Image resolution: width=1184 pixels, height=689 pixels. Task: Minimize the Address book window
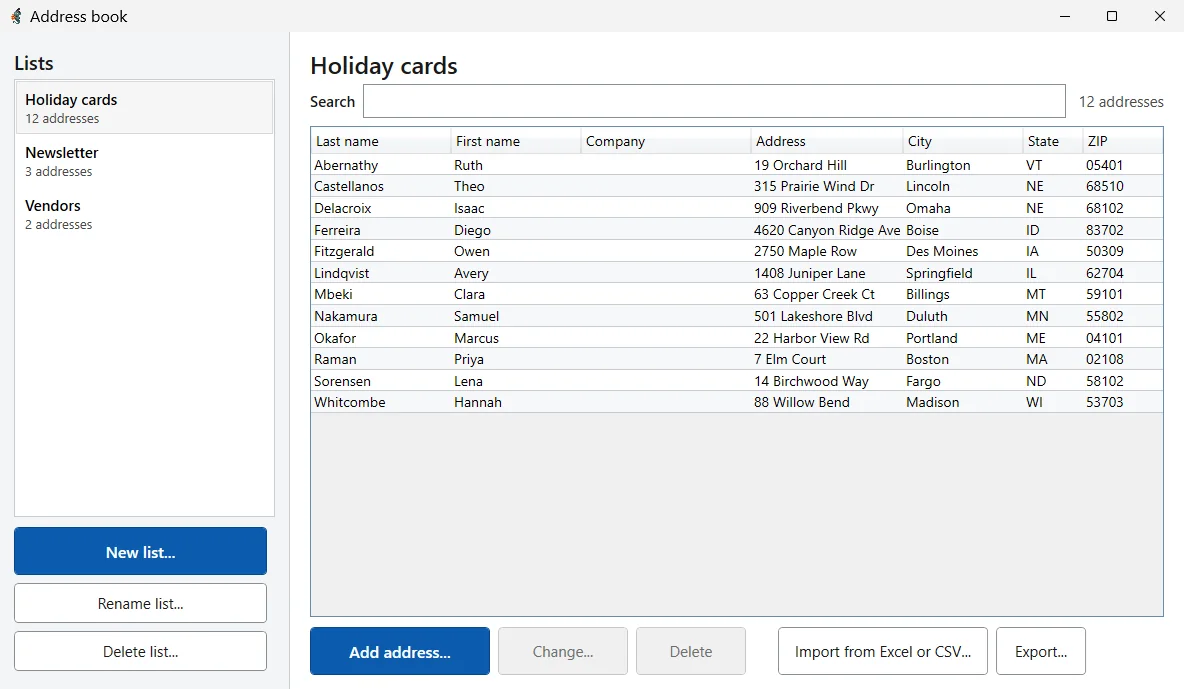(1065, 16)
